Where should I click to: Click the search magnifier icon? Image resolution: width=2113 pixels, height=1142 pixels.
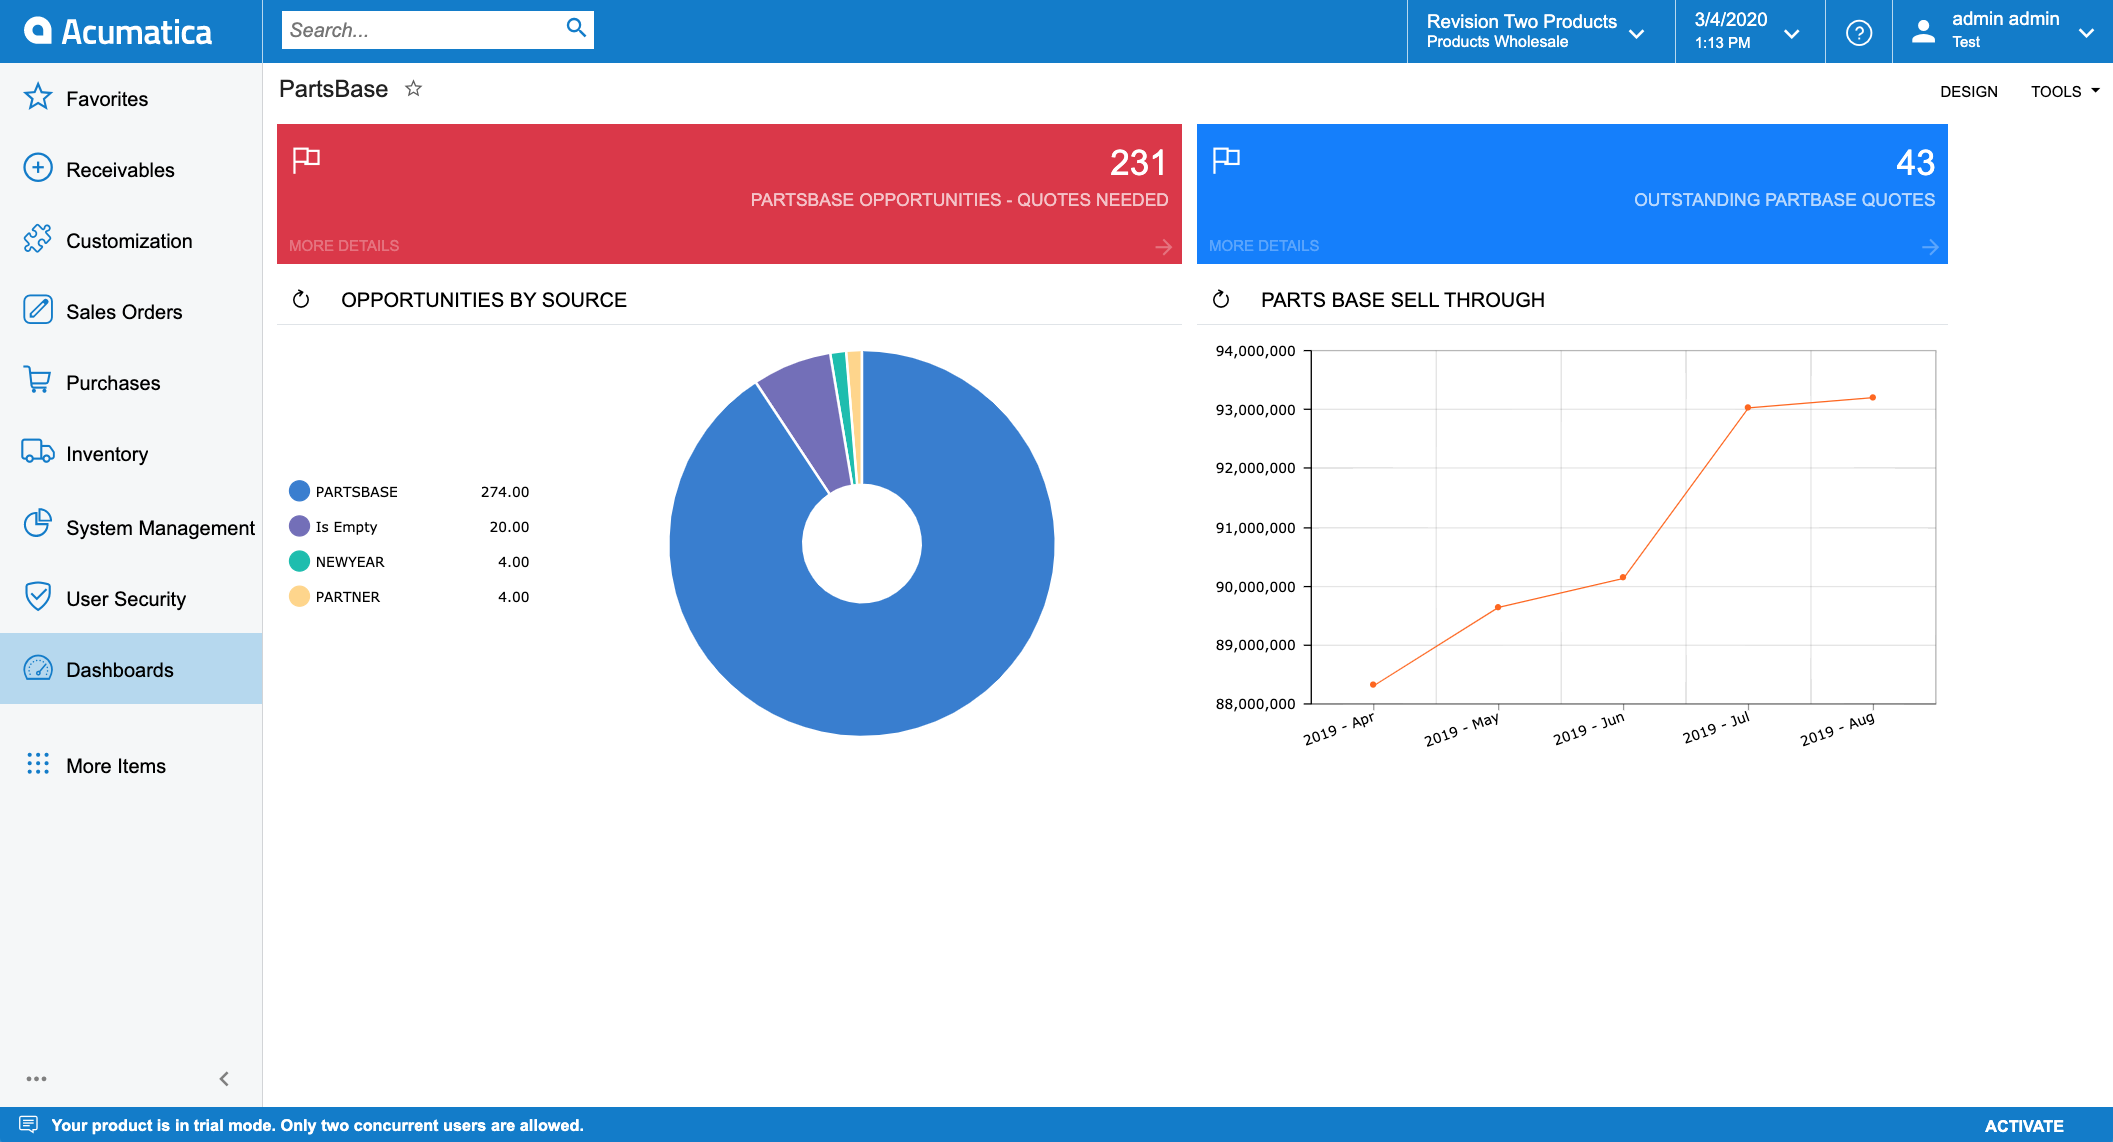coord(576,28)
